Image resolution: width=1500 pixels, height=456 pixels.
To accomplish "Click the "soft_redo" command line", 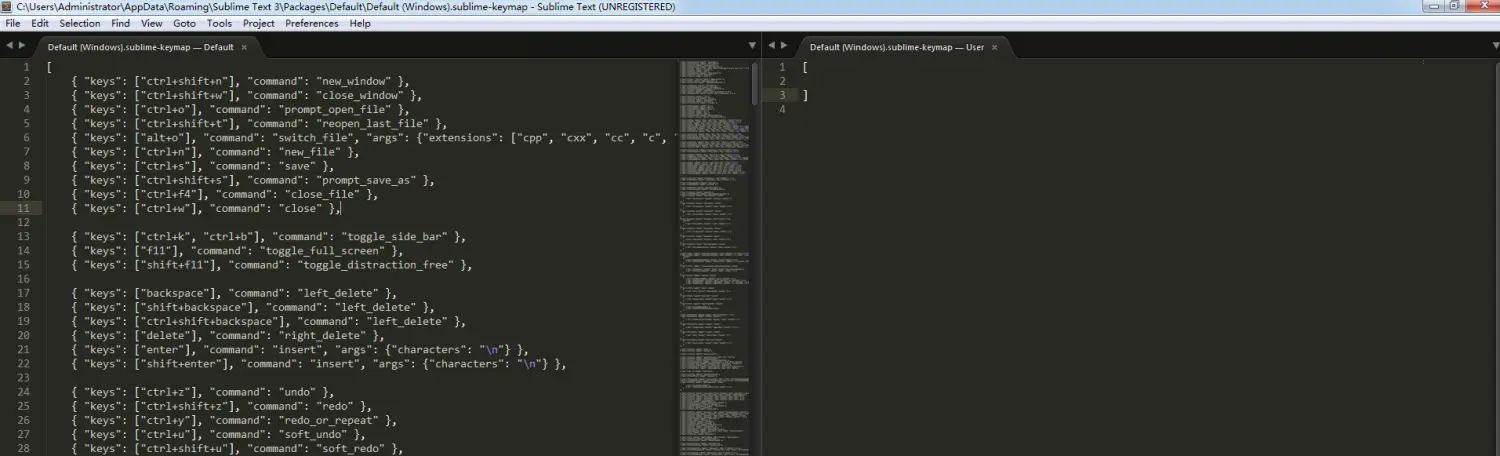I will pos(237,449).
